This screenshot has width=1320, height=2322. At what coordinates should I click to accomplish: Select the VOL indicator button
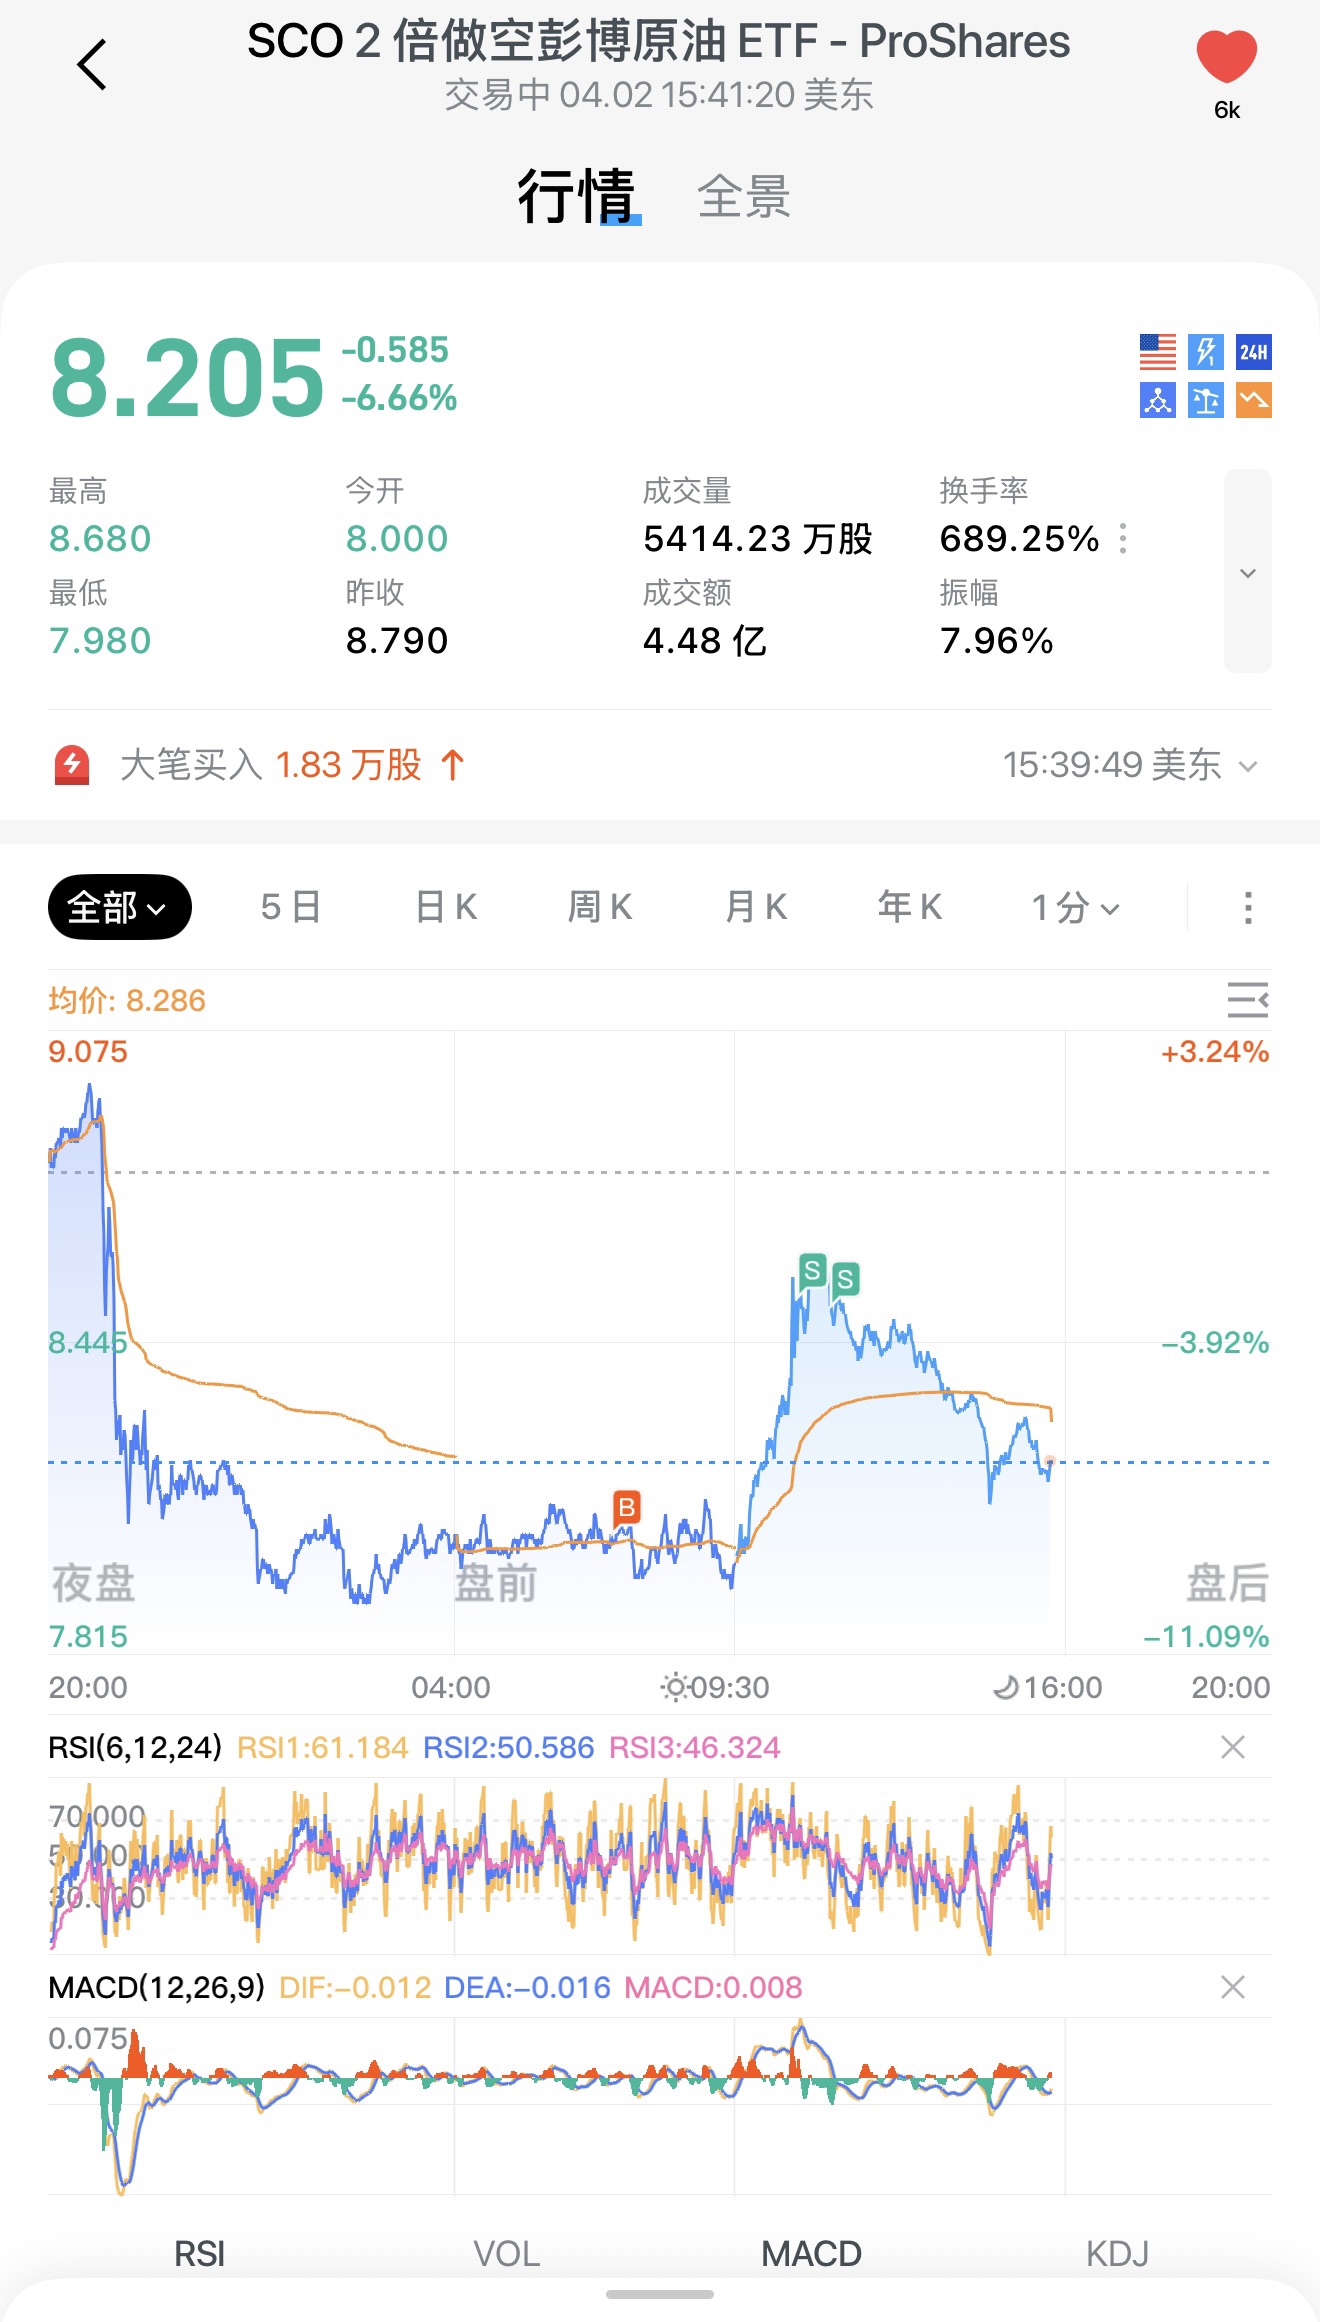click(x=506, y=2254)
